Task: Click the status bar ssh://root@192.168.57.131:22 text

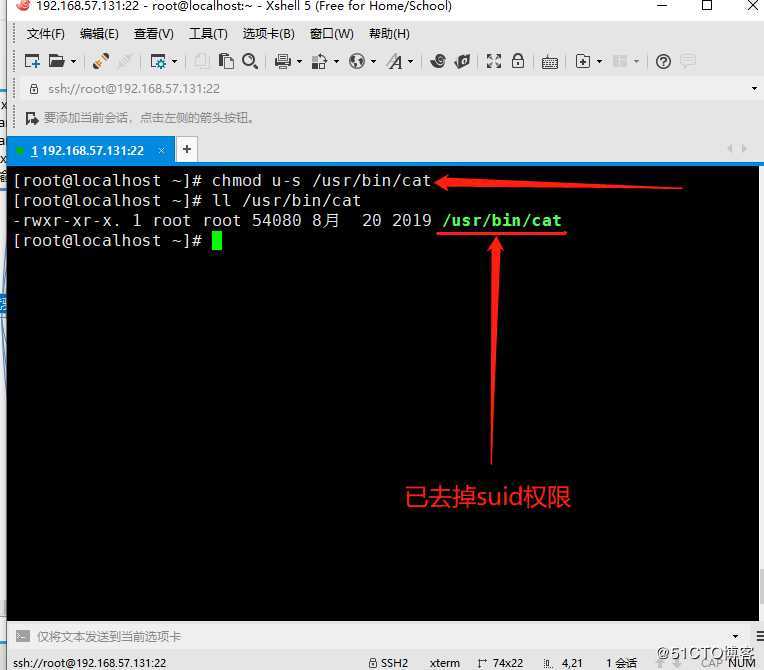Action: [x=90, y=663]
